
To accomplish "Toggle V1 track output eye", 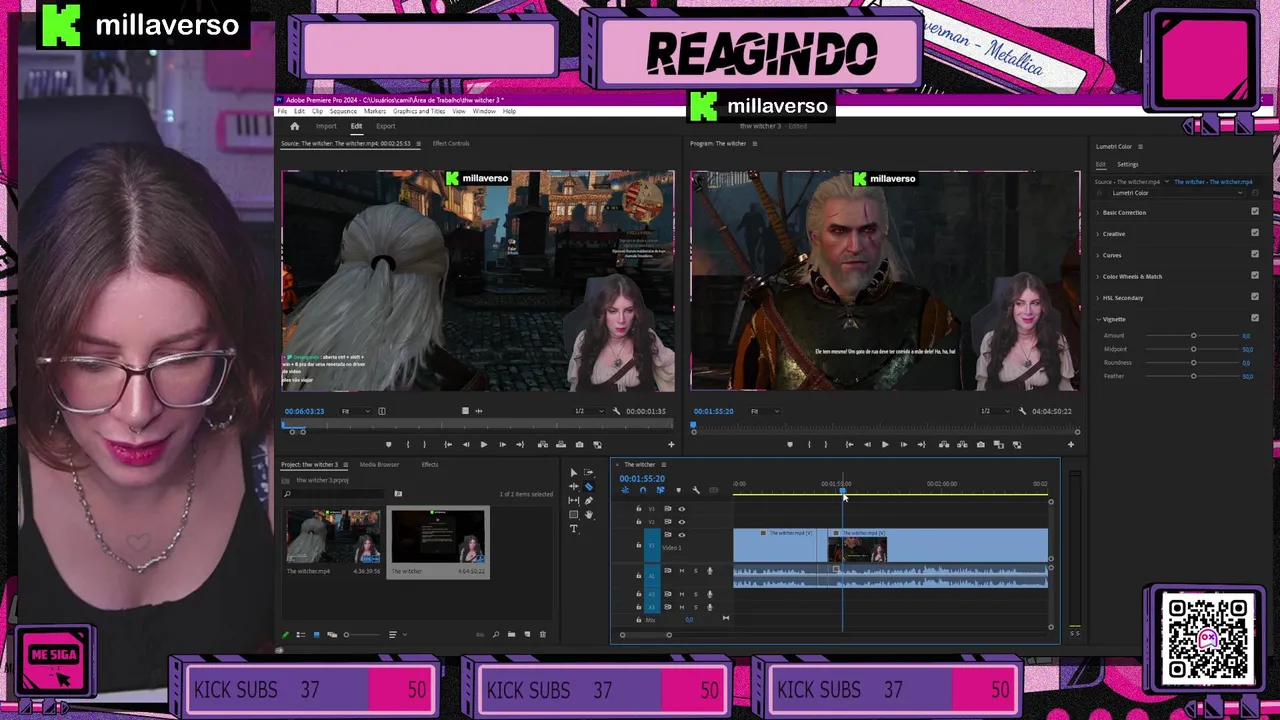I will pyautogui.click(x=682, y=535).
